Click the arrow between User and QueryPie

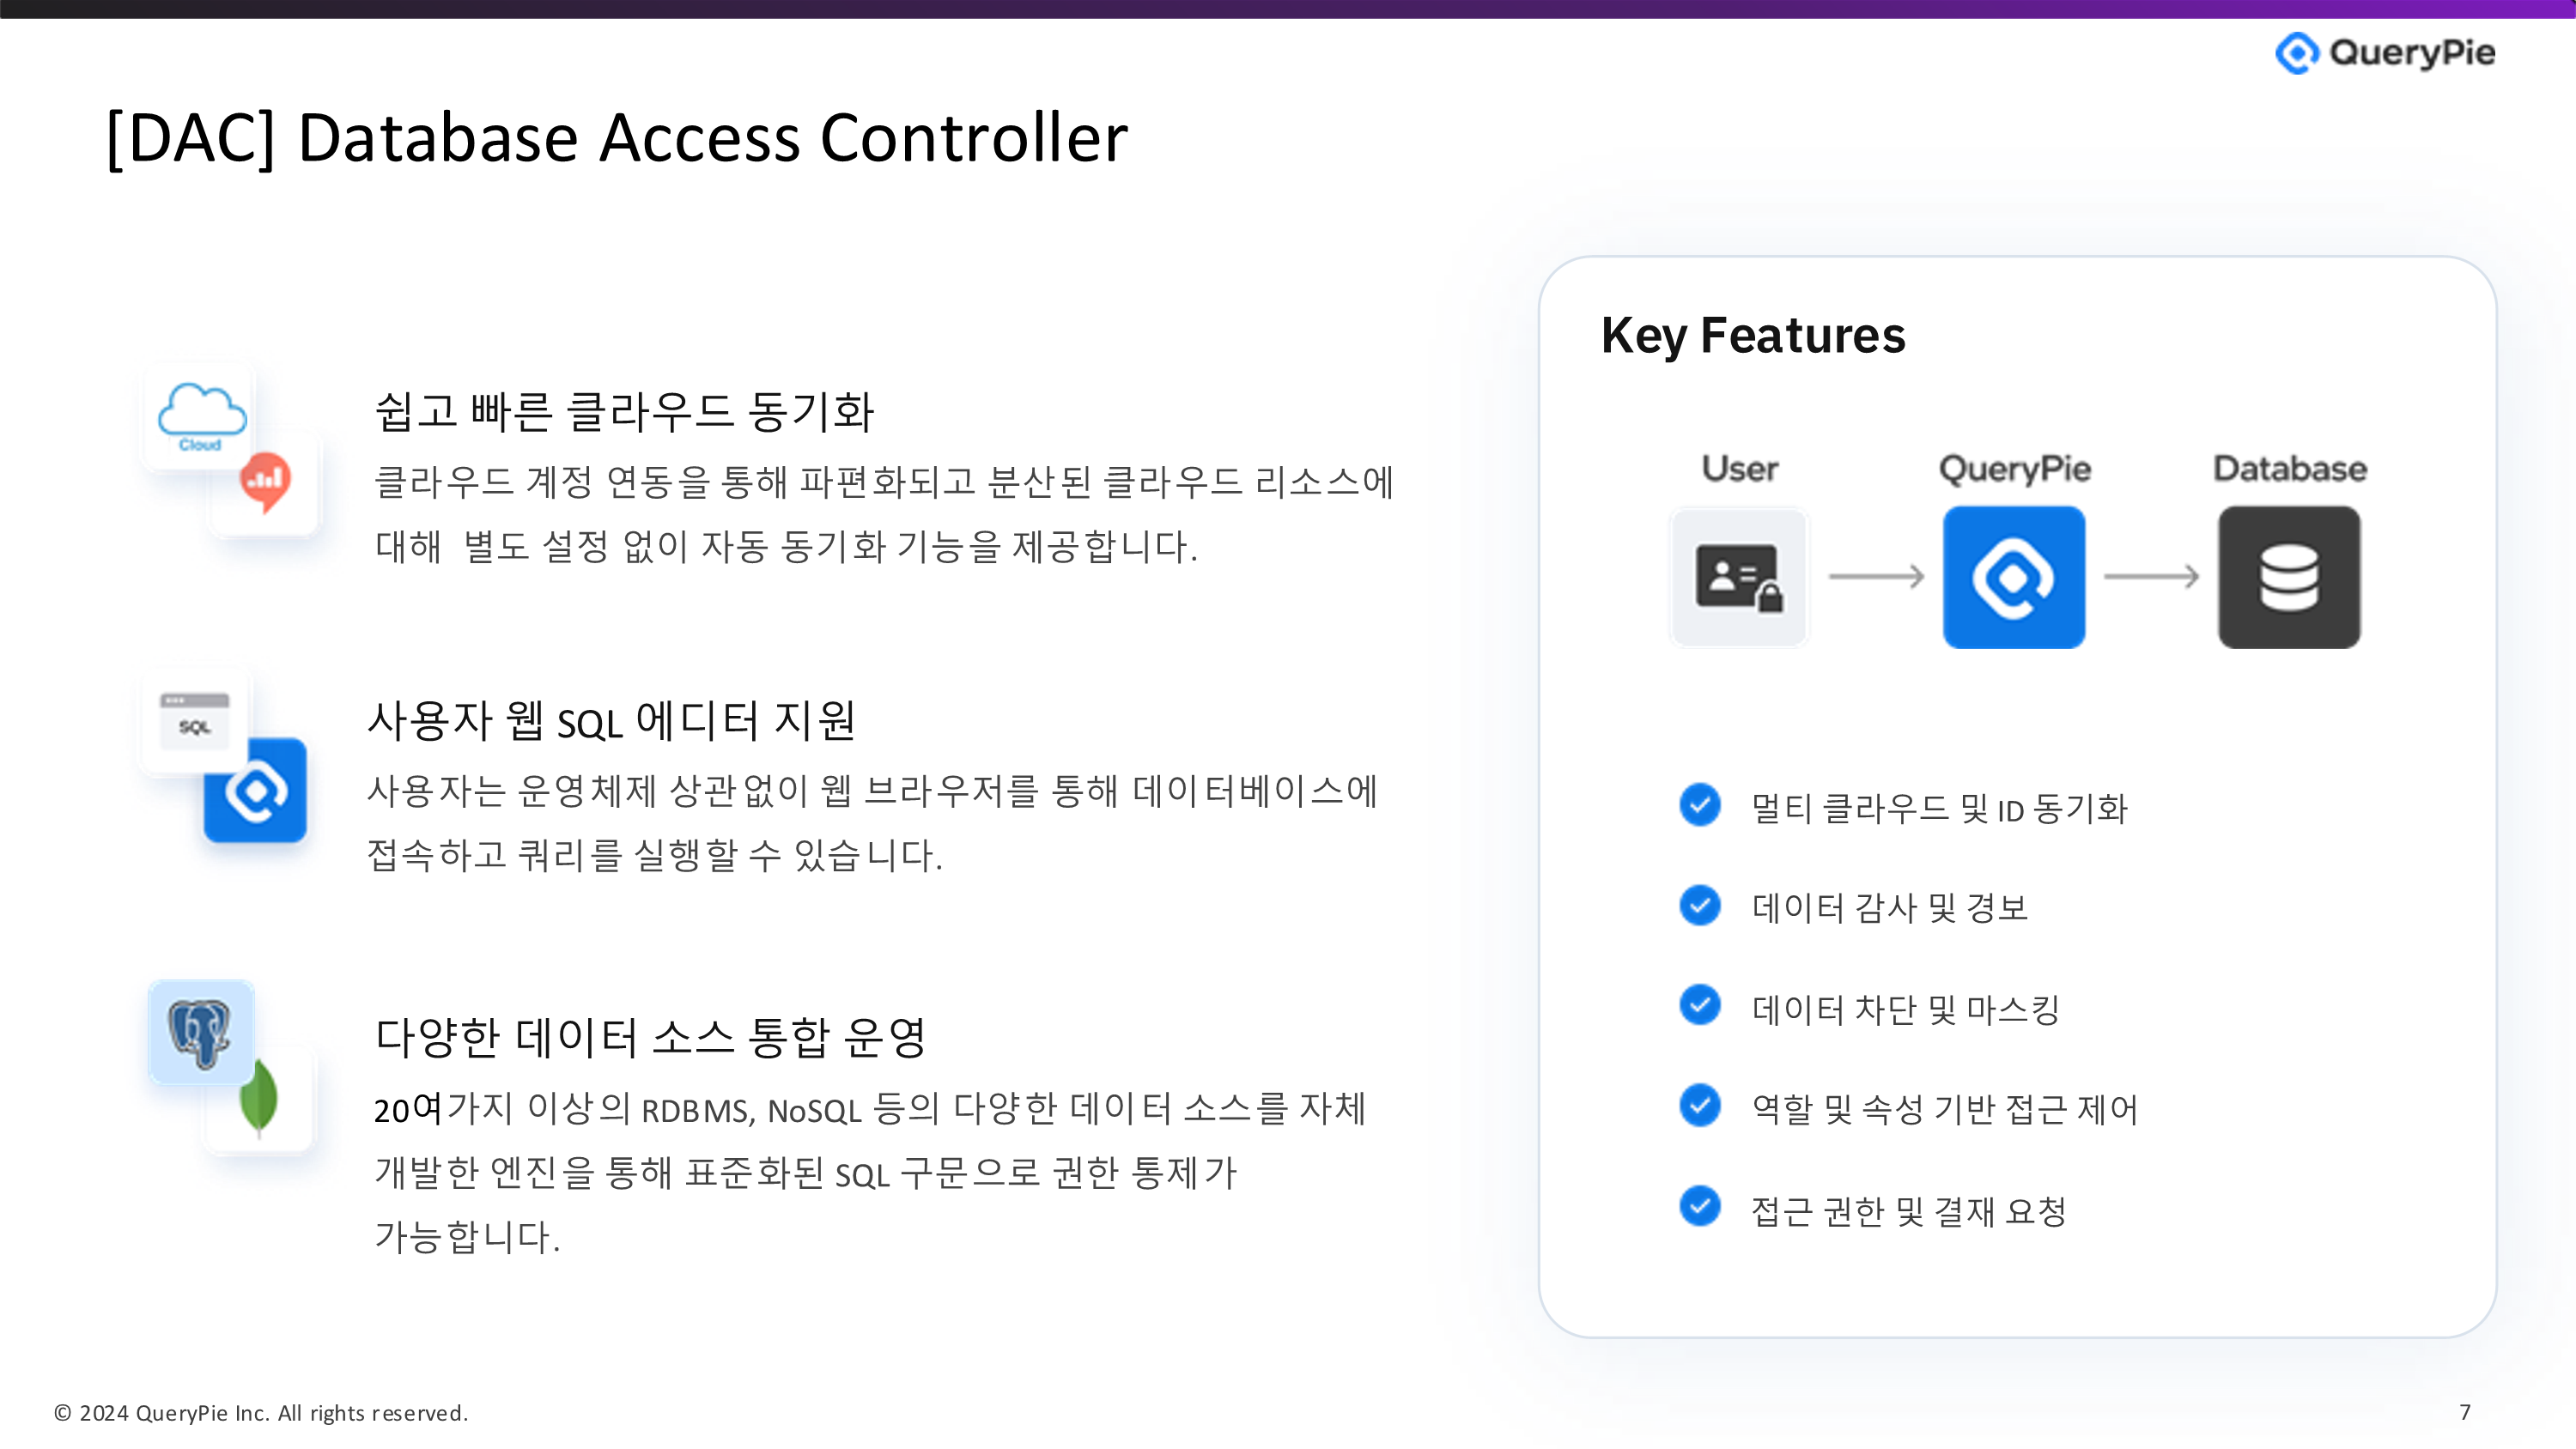click(1876, 577)
